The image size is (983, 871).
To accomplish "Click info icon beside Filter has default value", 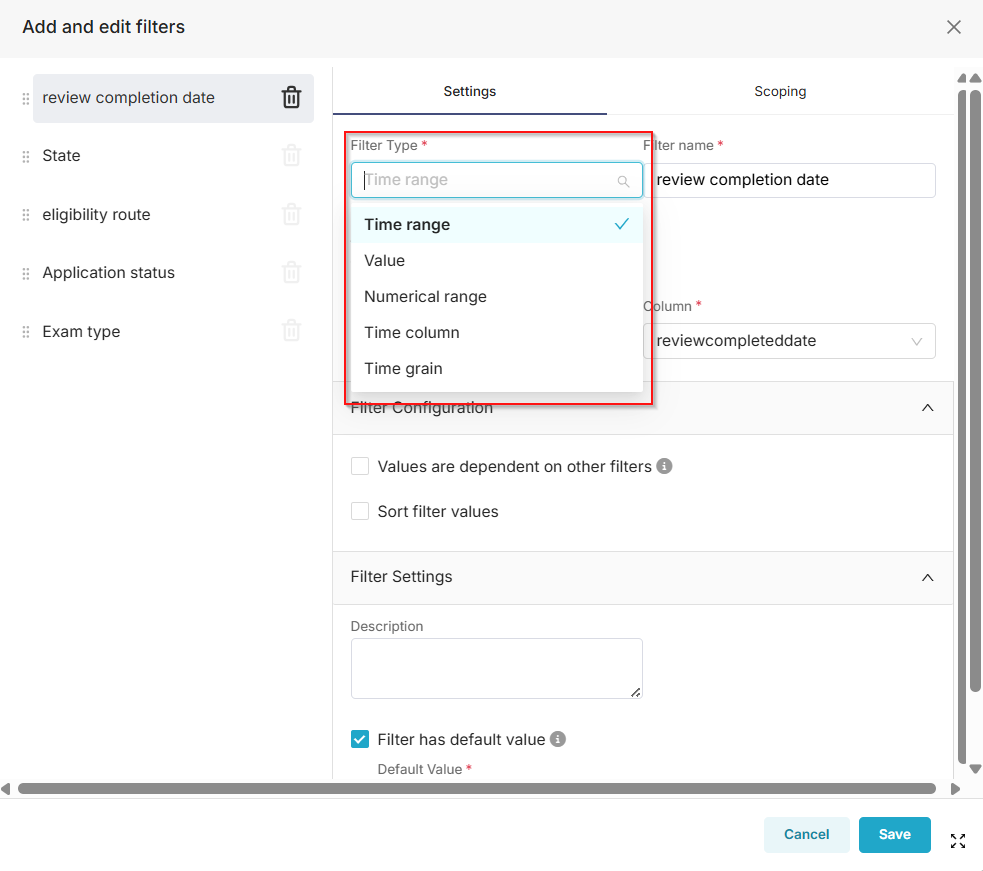I will pyautogui.click(x=558, y=739).
